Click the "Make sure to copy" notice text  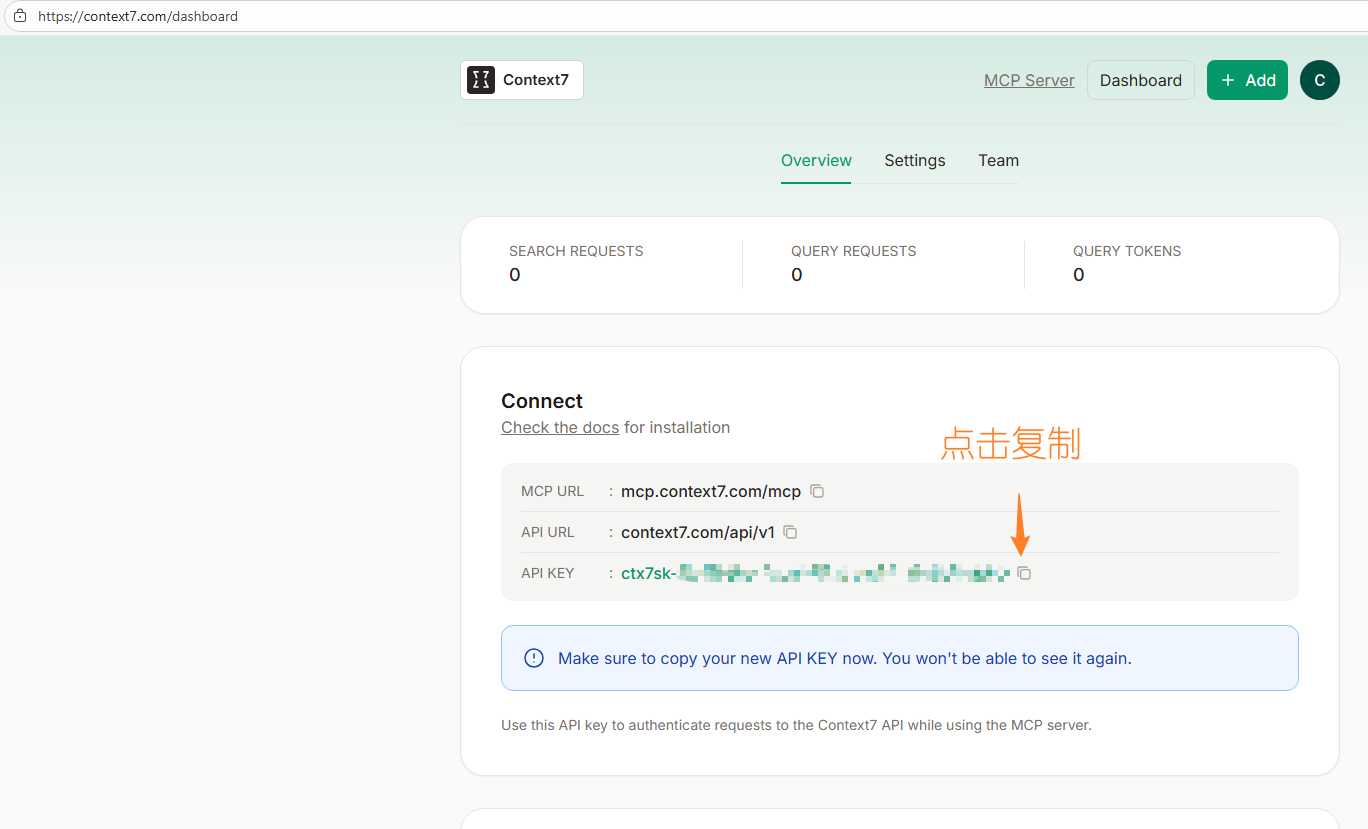(845, 658)
